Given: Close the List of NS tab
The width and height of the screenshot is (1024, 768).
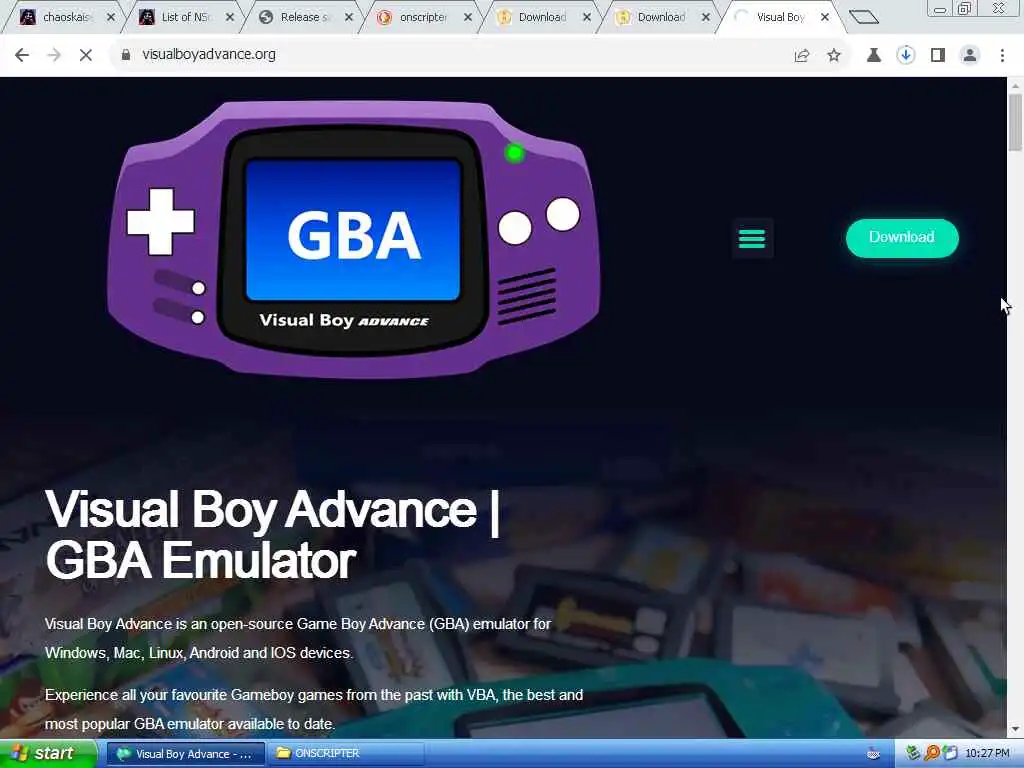Looking at the screenshot, I should click(x=229, y=18).
